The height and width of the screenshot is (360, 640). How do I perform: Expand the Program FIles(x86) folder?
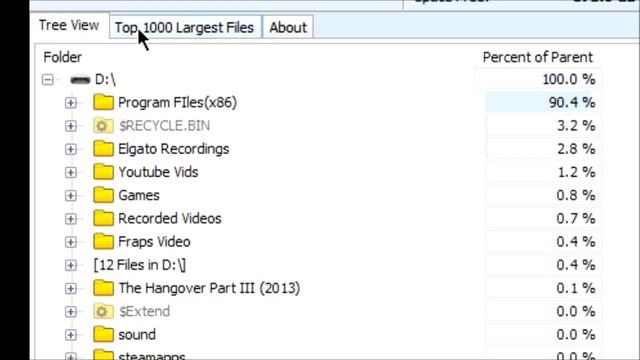[x=71, y=102]
